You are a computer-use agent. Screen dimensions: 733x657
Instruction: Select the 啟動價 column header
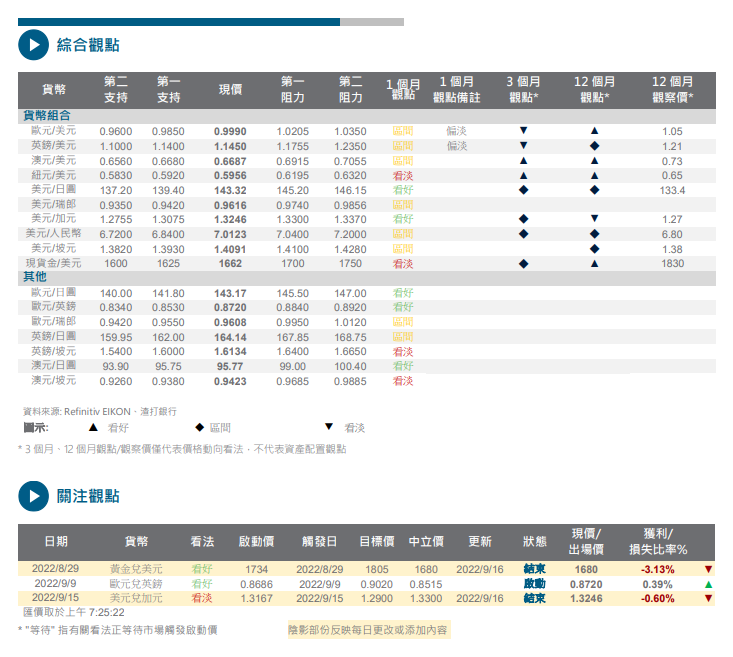click(x=256, y=541)
